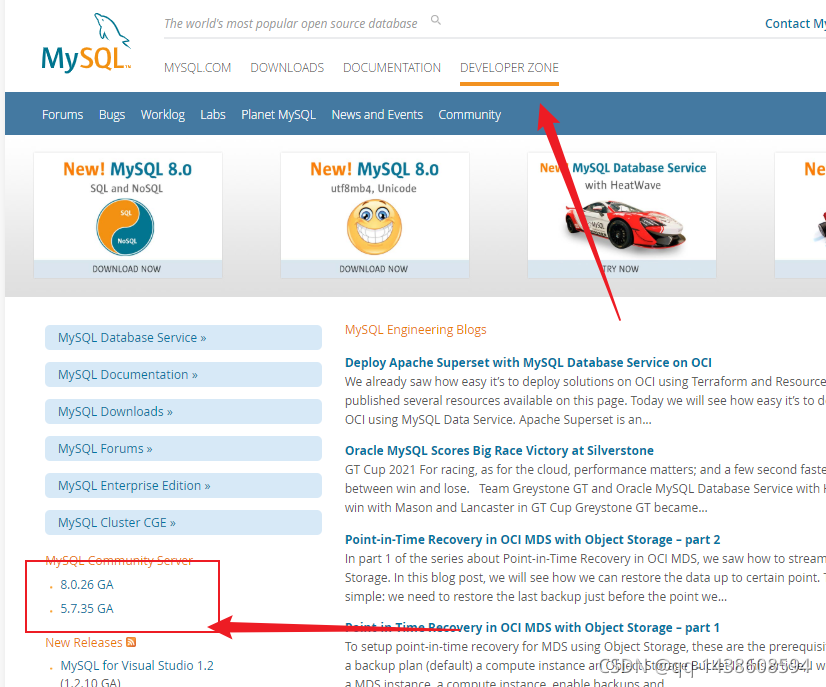
Task: Open Worklog in the blue navbar
Action: click(x=163, y=114)
